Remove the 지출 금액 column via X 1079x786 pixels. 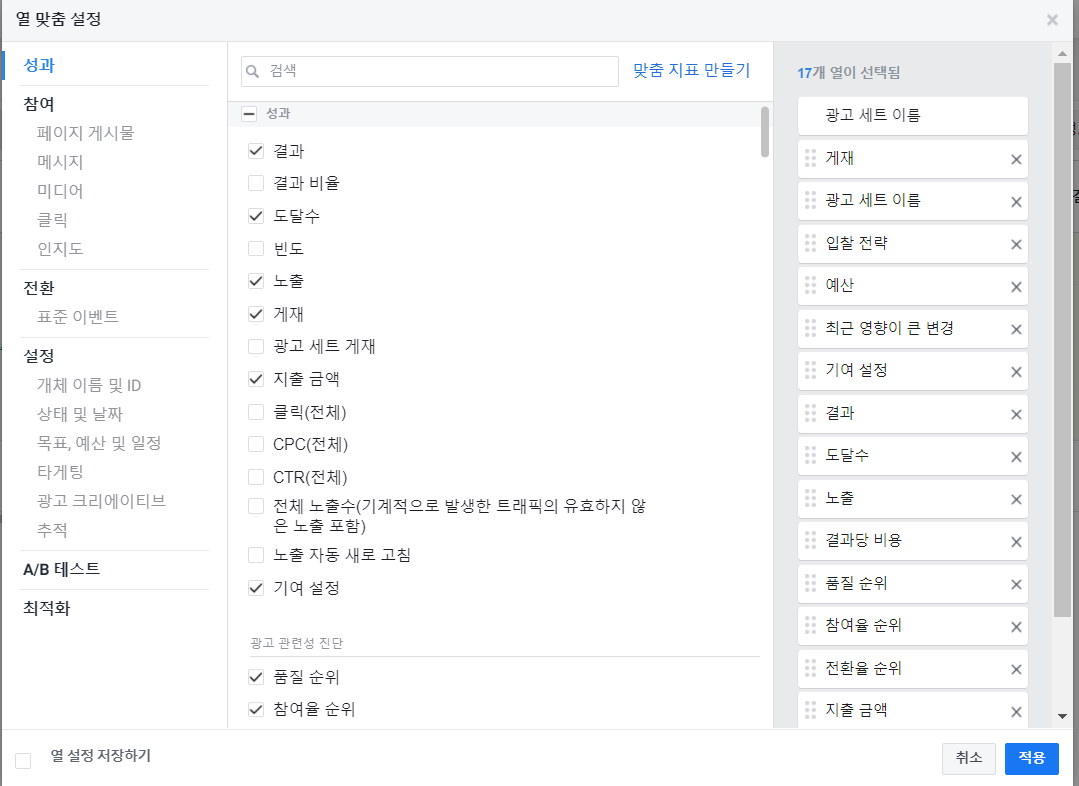(1016, 712)
